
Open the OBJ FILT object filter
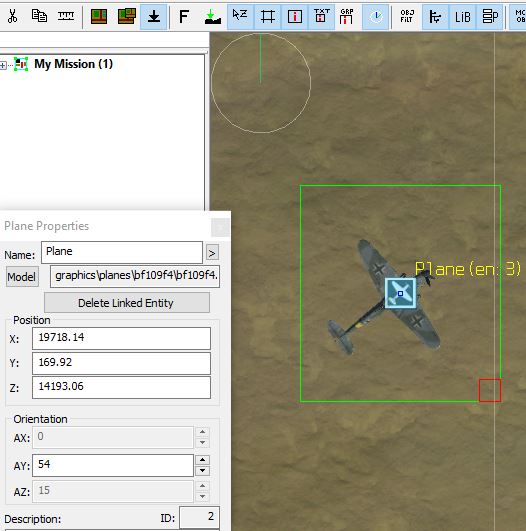click(x=407, y=16)
